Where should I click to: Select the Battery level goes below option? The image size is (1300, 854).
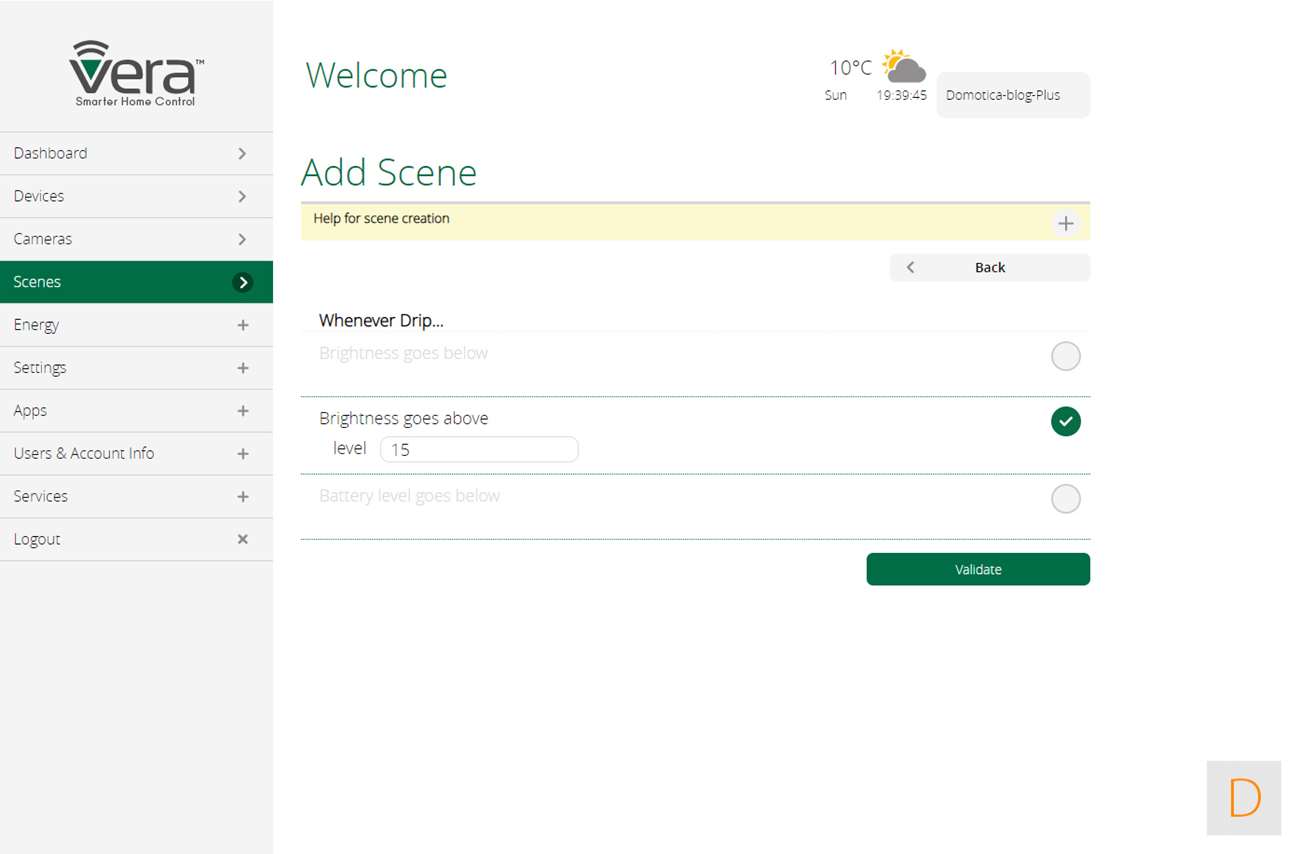click(1065, 499)
